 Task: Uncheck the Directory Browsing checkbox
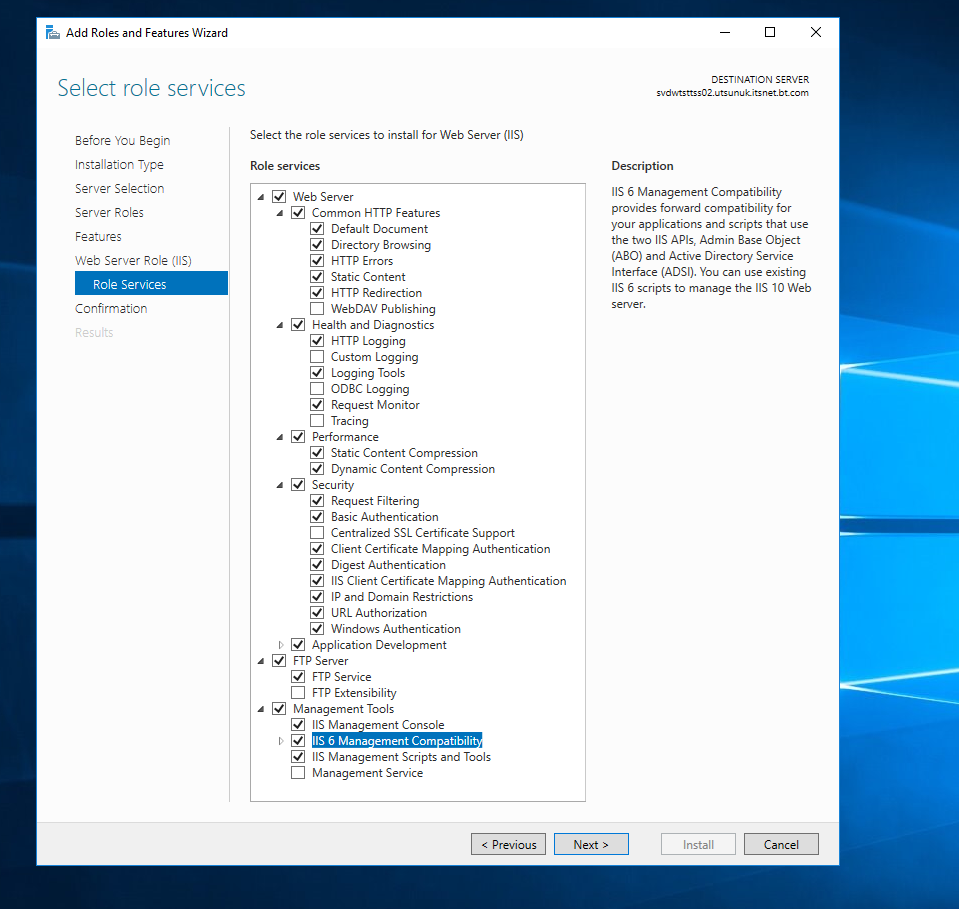click(317, 245)
